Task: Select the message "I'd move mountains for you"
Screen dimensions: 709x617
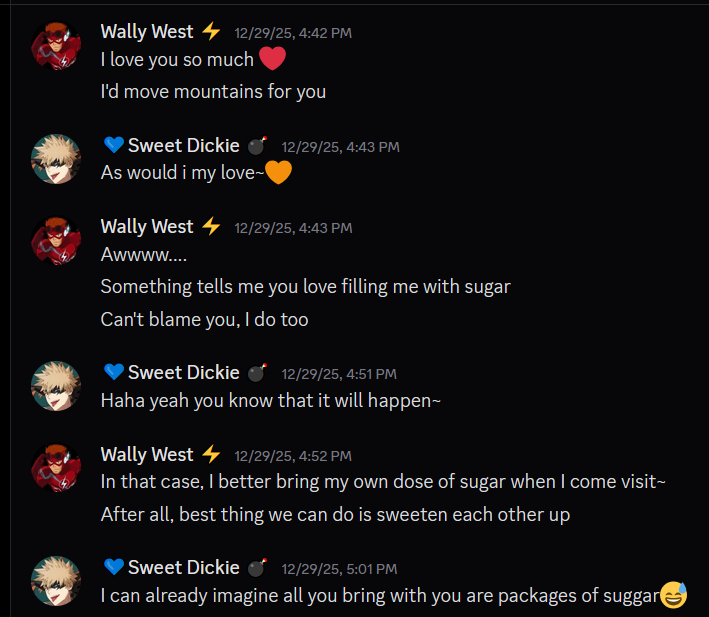Action: 213,92
